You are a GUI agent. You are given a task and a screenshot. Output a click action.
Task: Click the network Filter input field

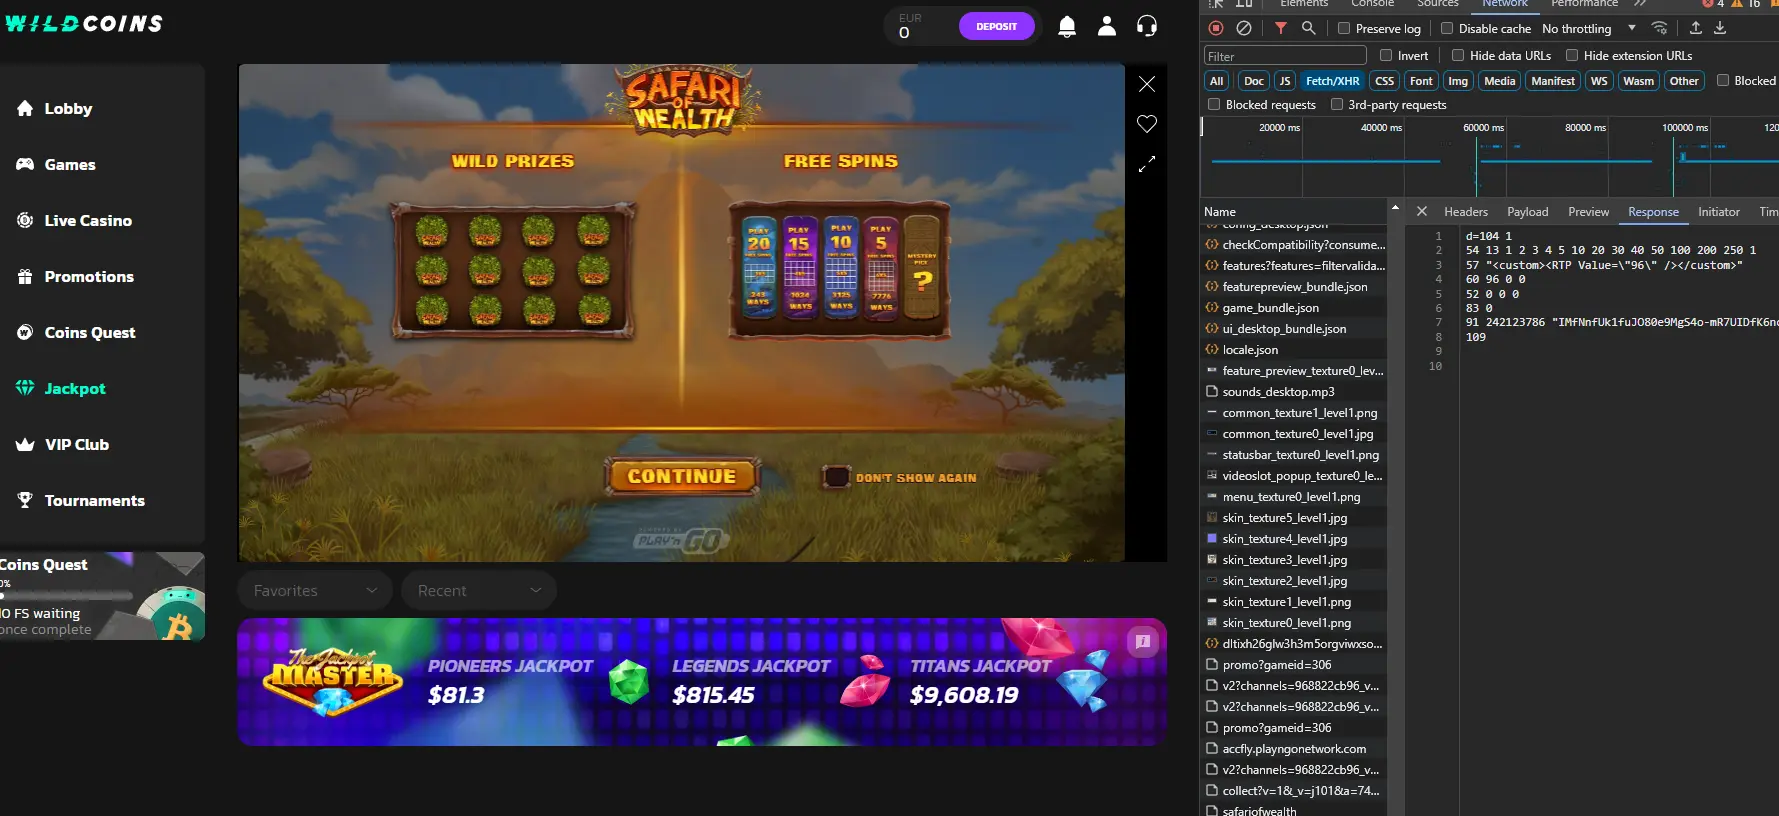(1285, 56)
